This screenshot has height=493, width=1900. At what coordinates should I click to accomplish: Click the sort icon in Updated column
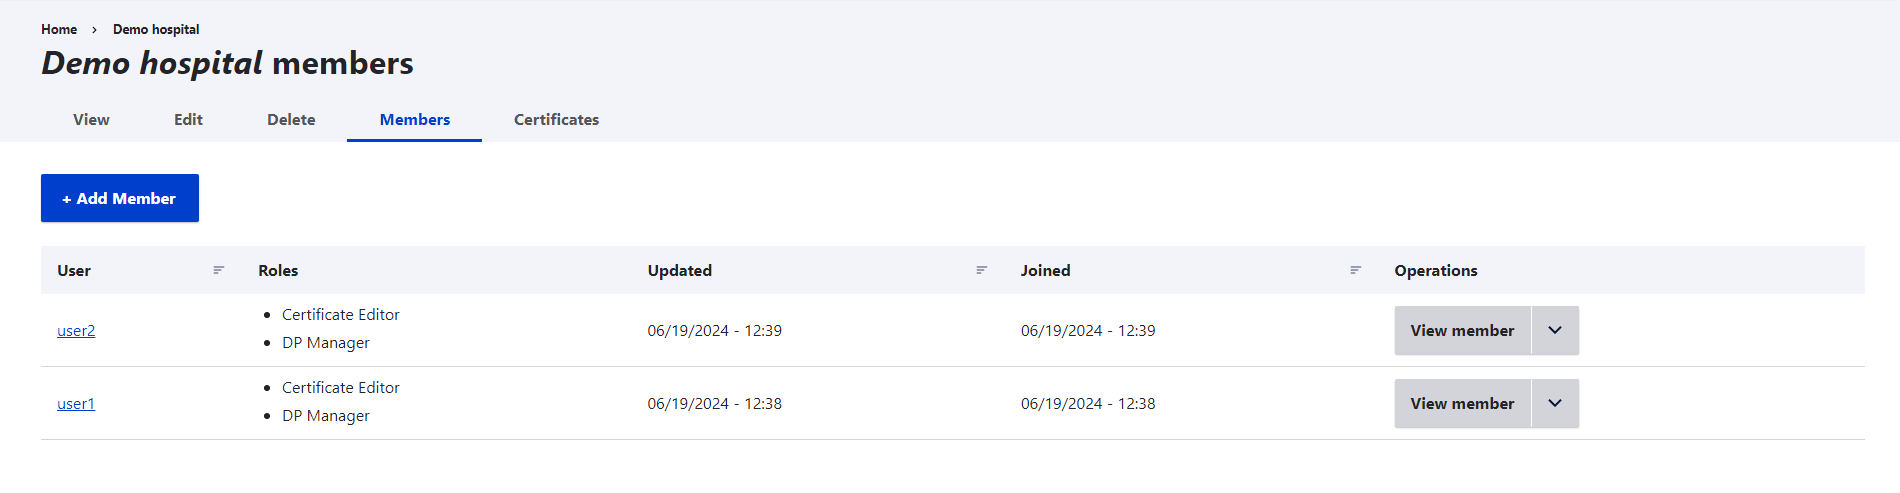(981, 270)
